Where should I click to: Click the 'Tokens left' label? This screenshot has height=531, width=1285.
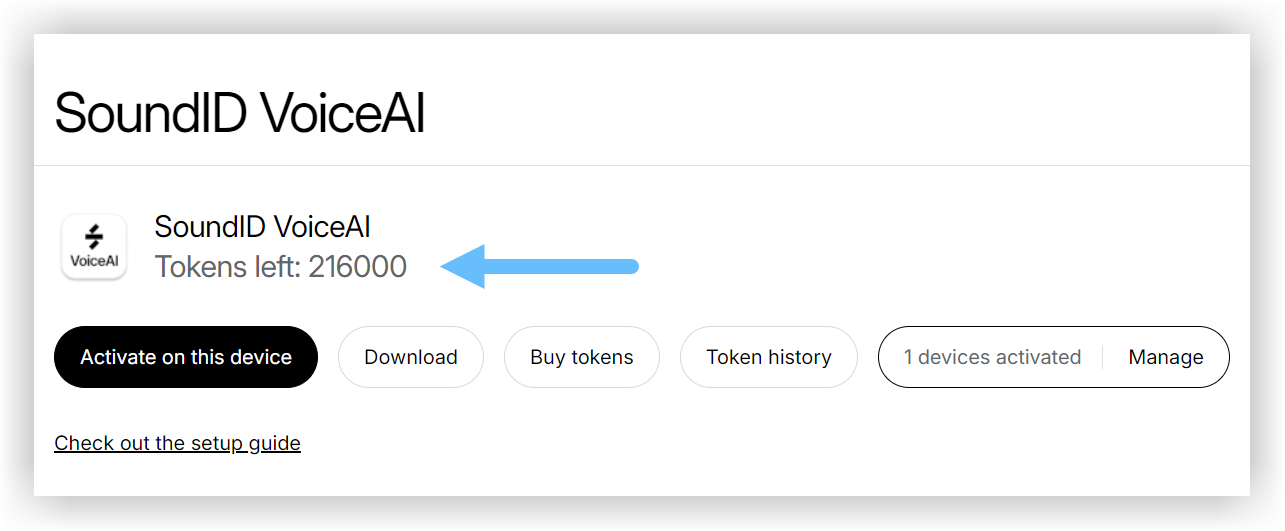(x=228, y=267)
